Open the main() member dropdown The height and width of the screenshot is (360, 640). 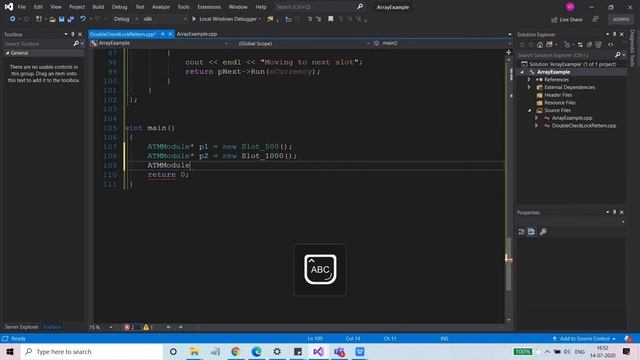[x=442, y=43]
